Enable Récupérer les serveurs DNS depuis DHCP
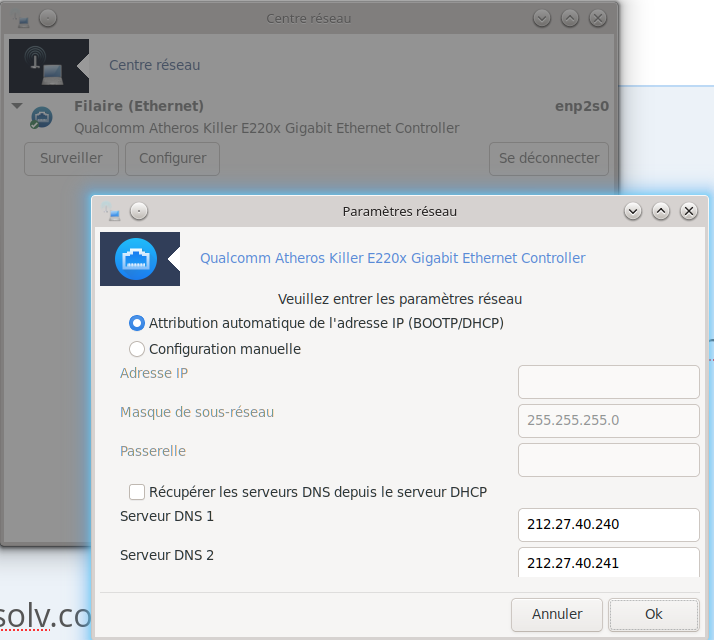The image size is (714, 640). [137, 492]
